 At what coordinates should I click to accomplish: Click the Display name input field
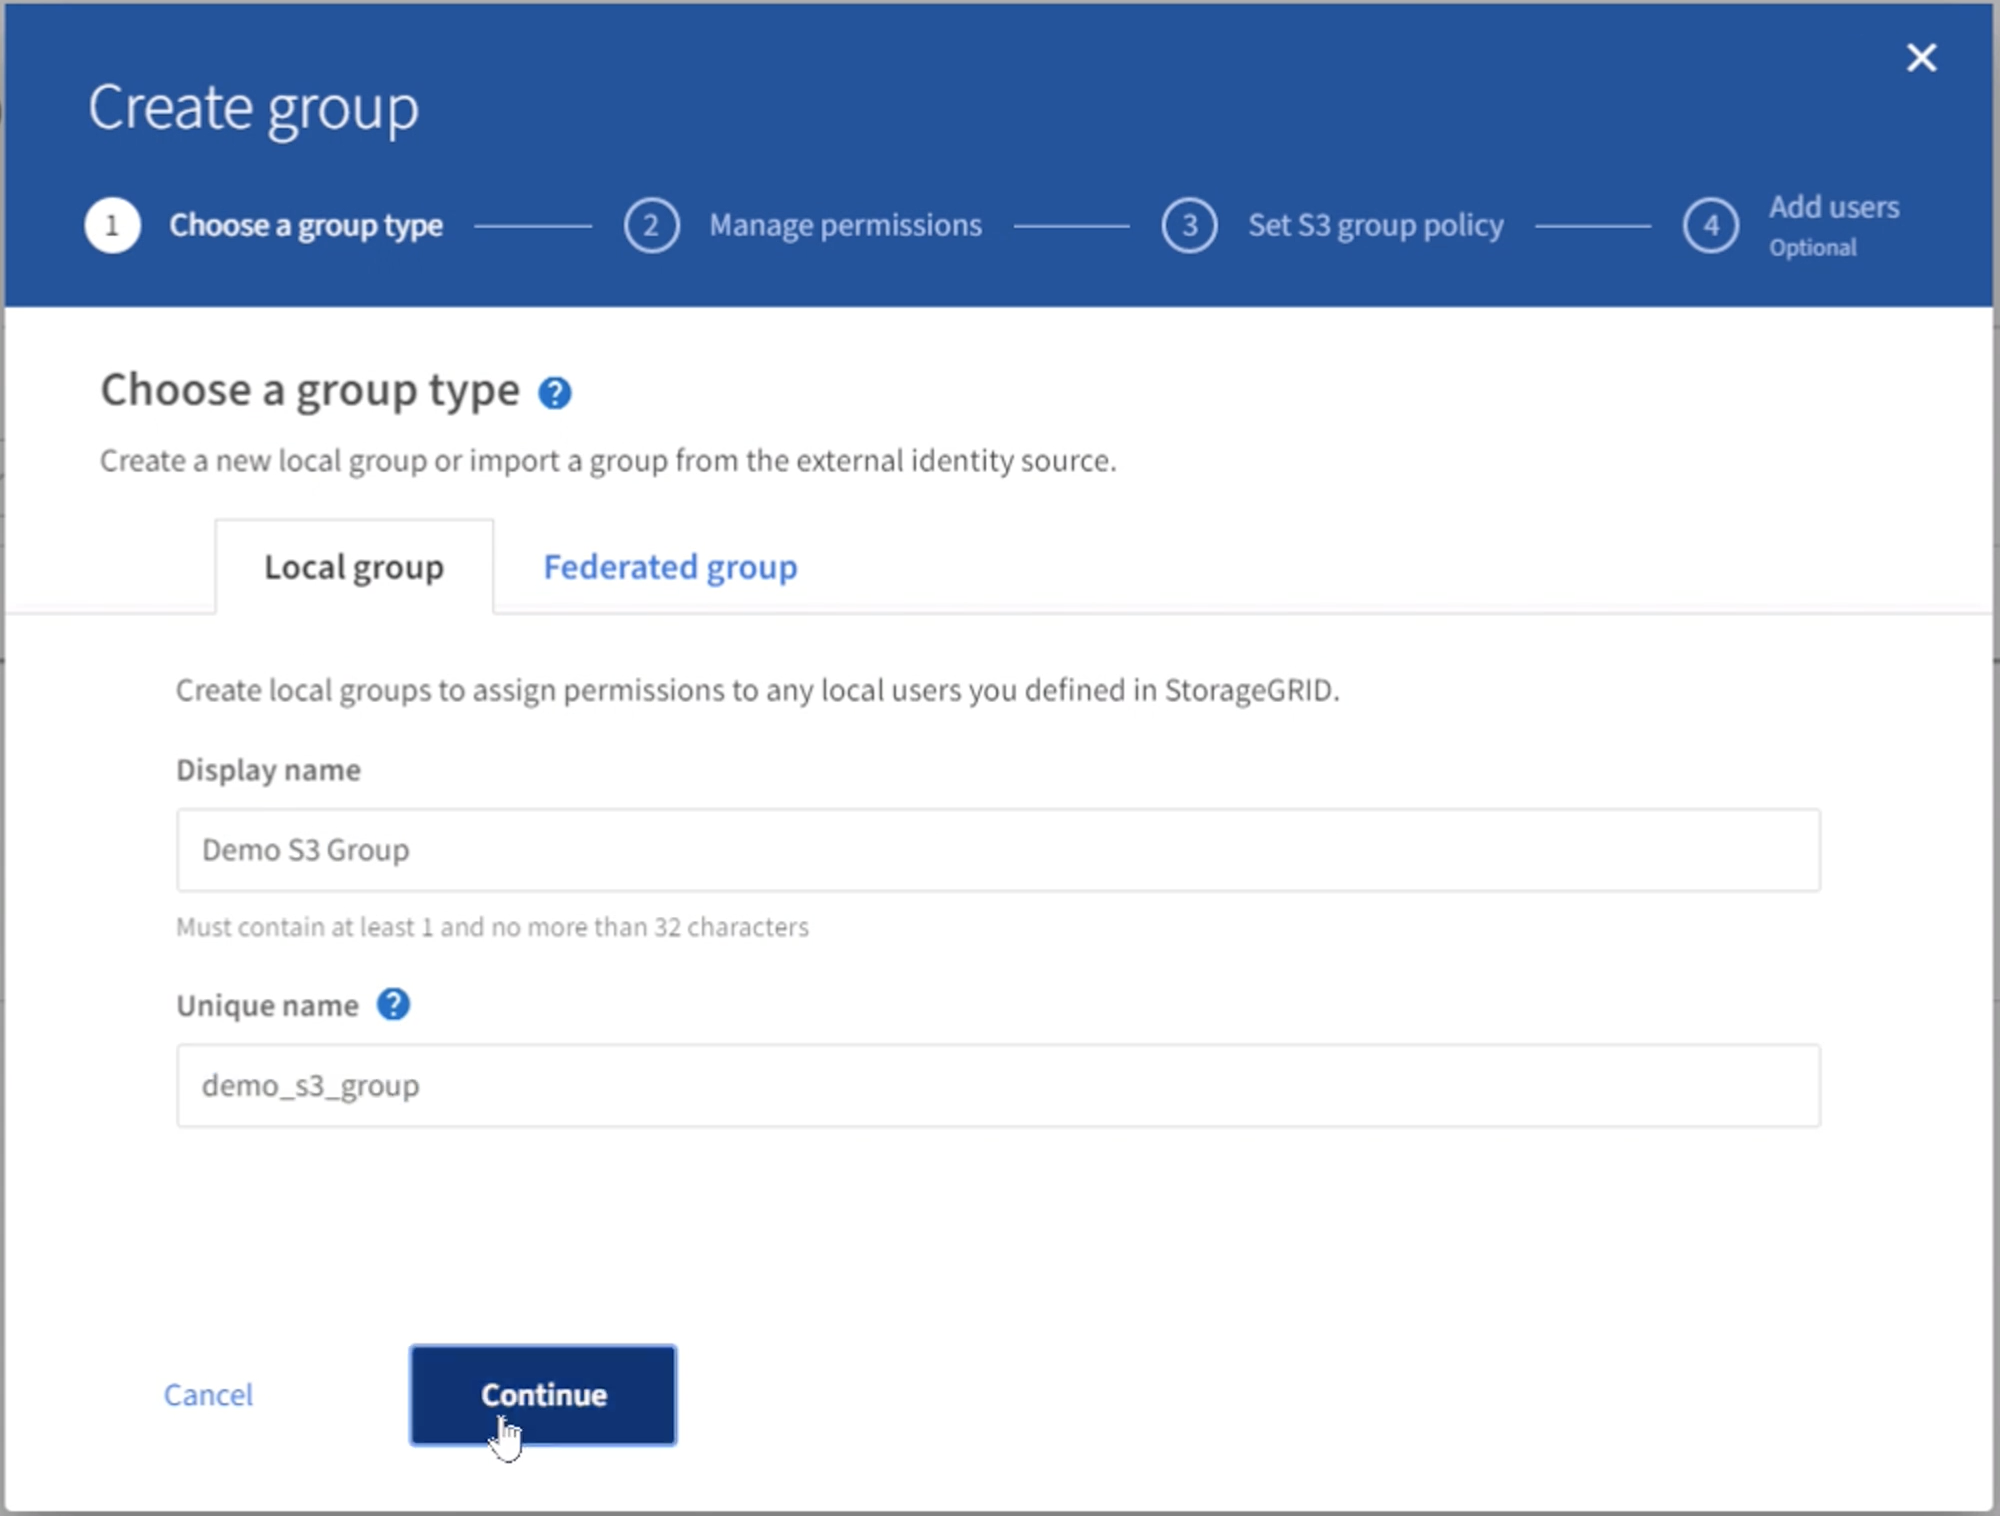point(998,849)
